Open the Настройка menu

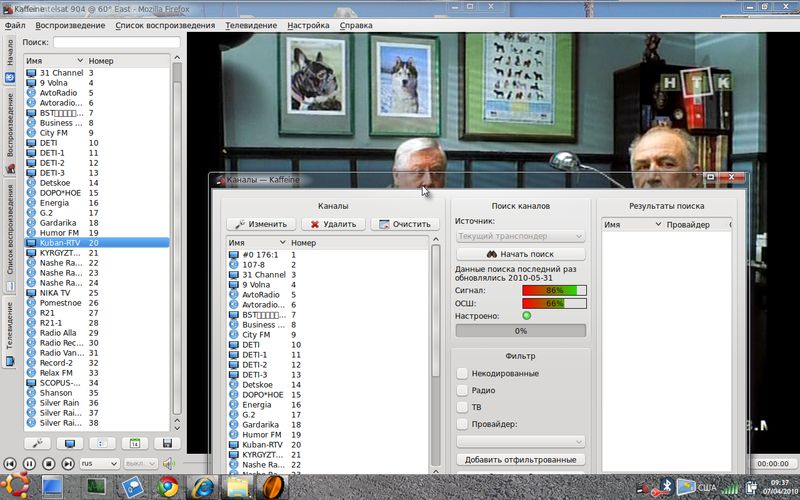pyautogui.click(x=308, y=24)
